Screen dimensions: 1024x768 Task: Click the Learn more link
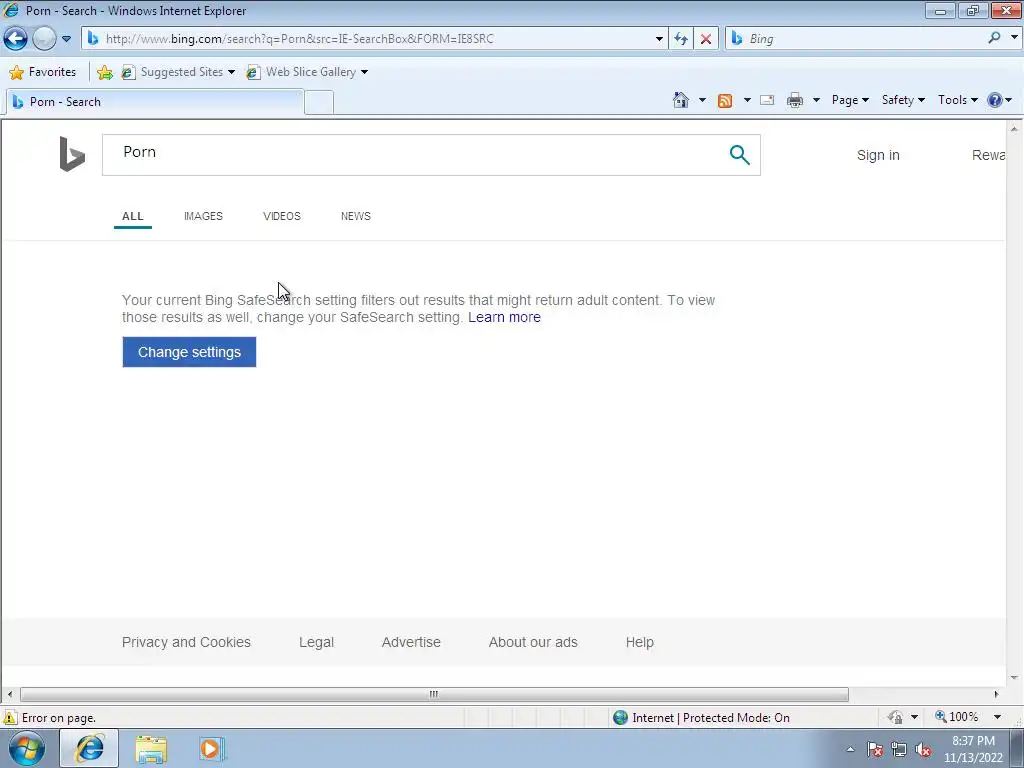[504, 317]
